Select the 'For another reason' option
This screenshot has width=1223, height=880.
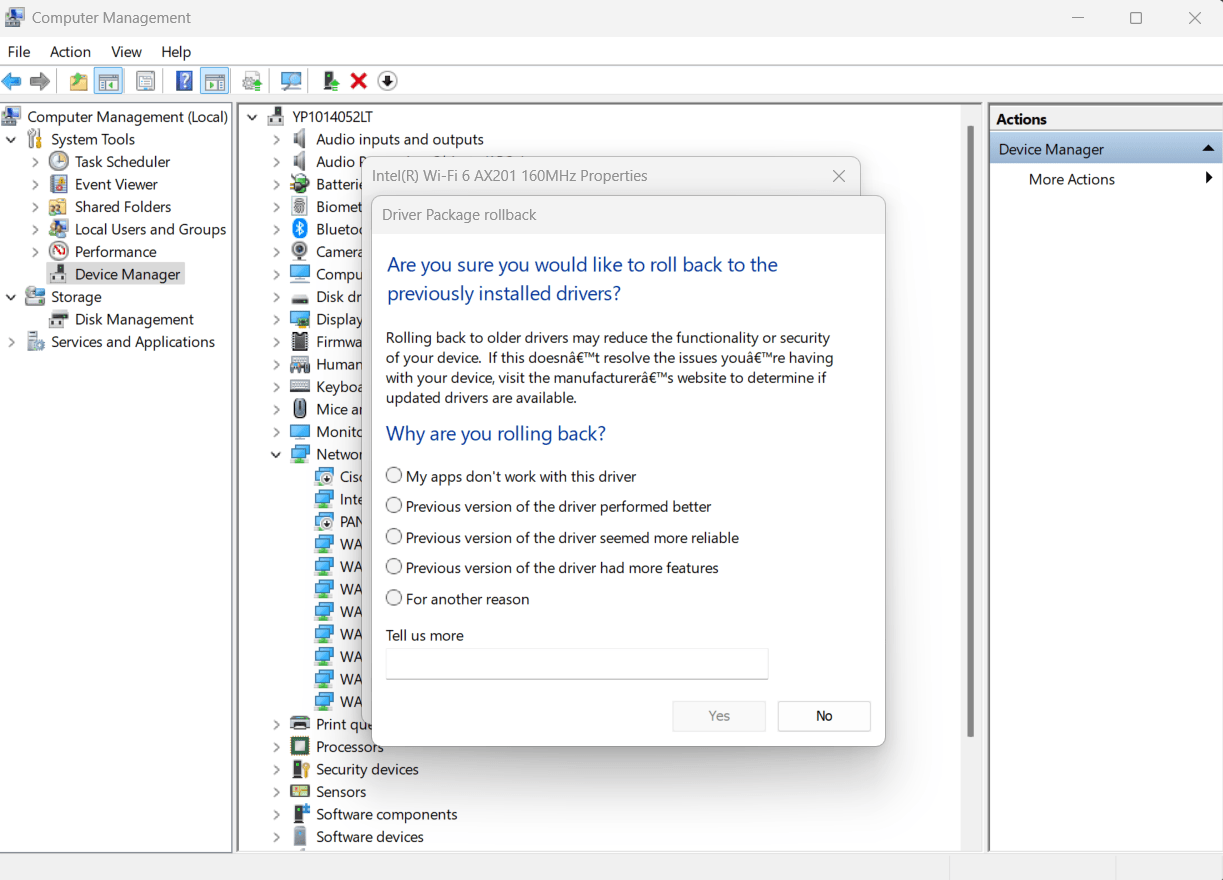(394, 598)
